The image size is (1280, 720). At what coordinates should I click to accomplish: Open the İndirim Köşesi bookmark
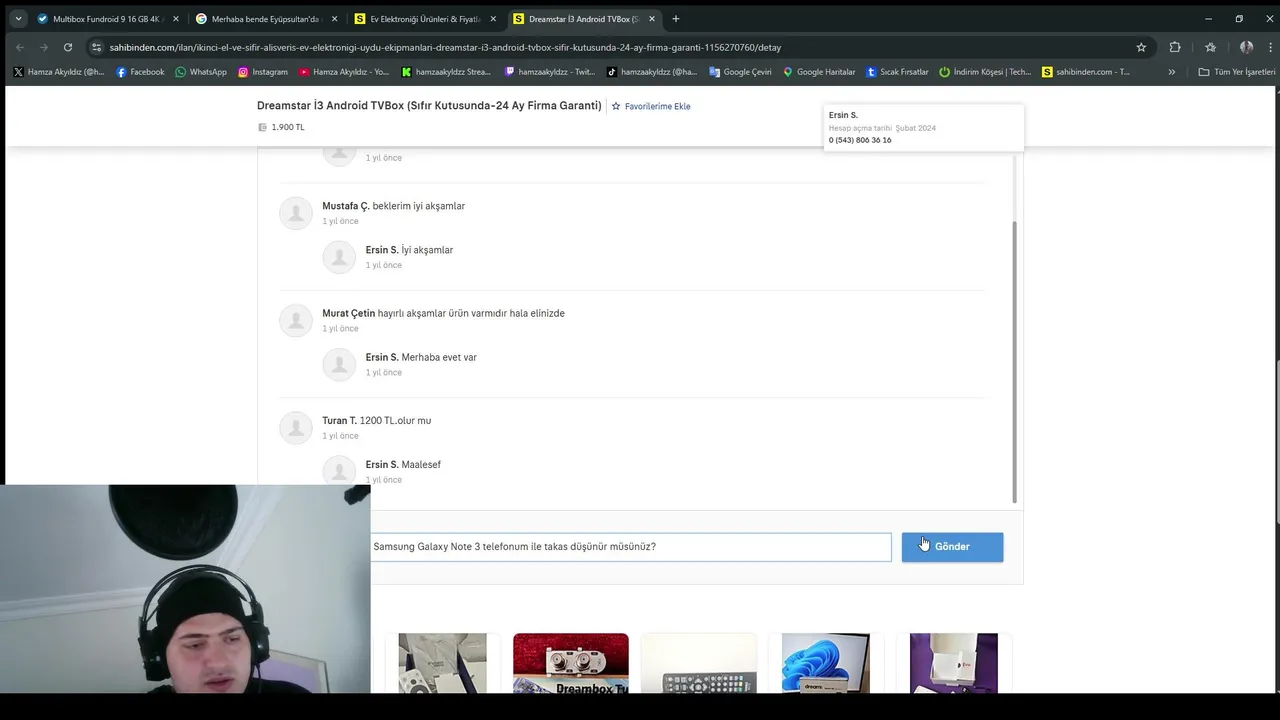[x=985, y=72]
